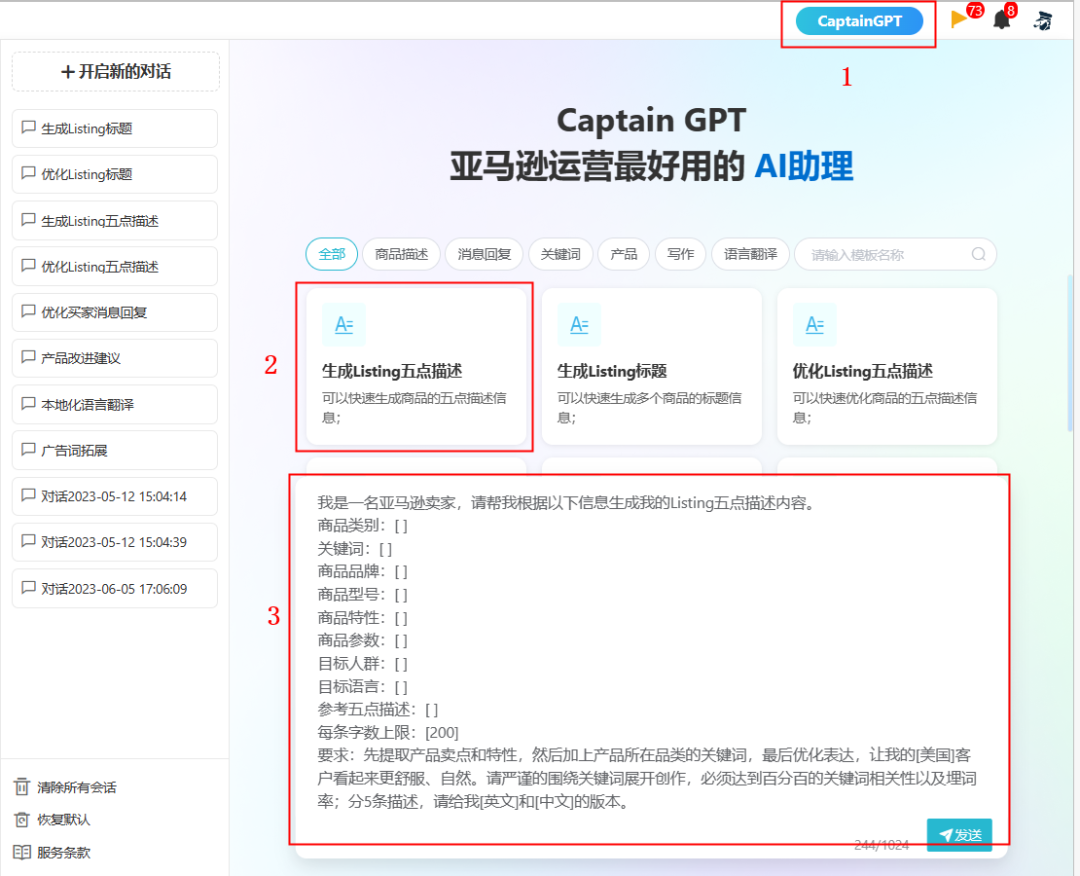Click chat icon beside 生成Listing标题 in sidebar
Viewport: 1080px width, 876px height.
28,127
